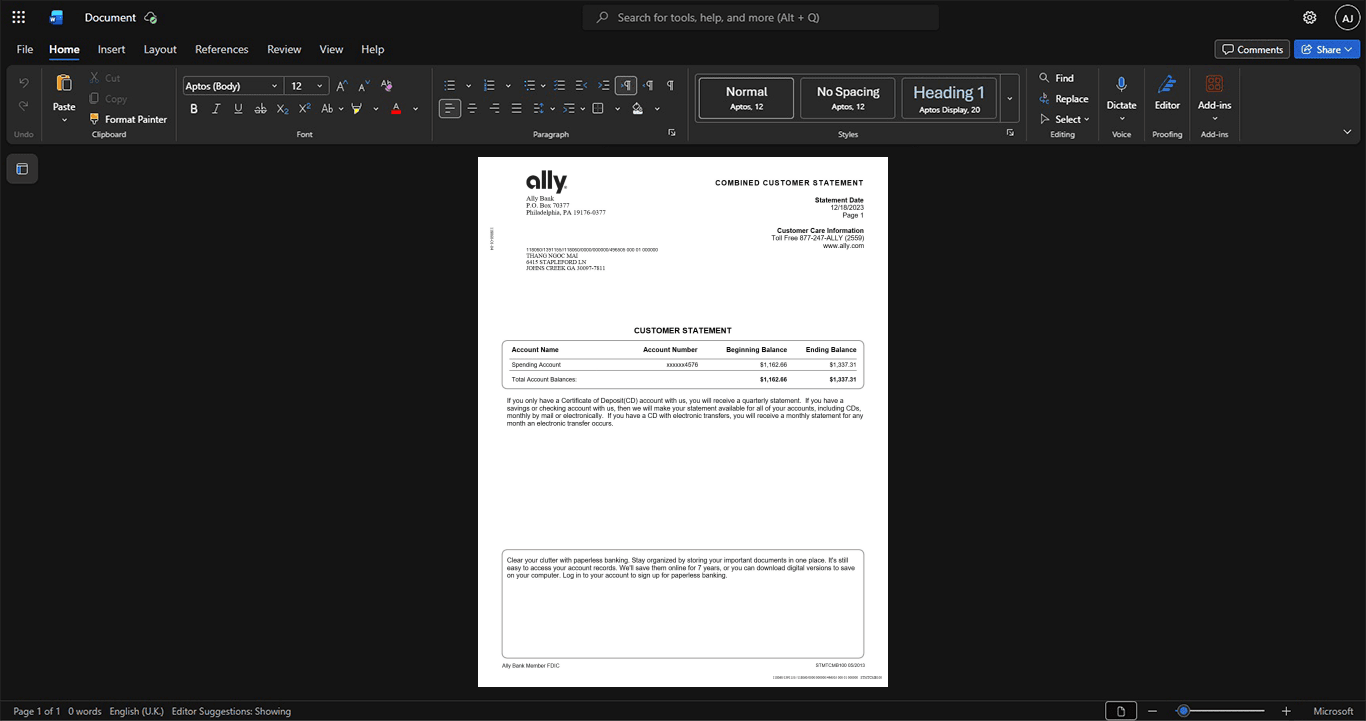Toggle Italic formatting
Viewport: 1366px width, 721px height.
[216, 108]
